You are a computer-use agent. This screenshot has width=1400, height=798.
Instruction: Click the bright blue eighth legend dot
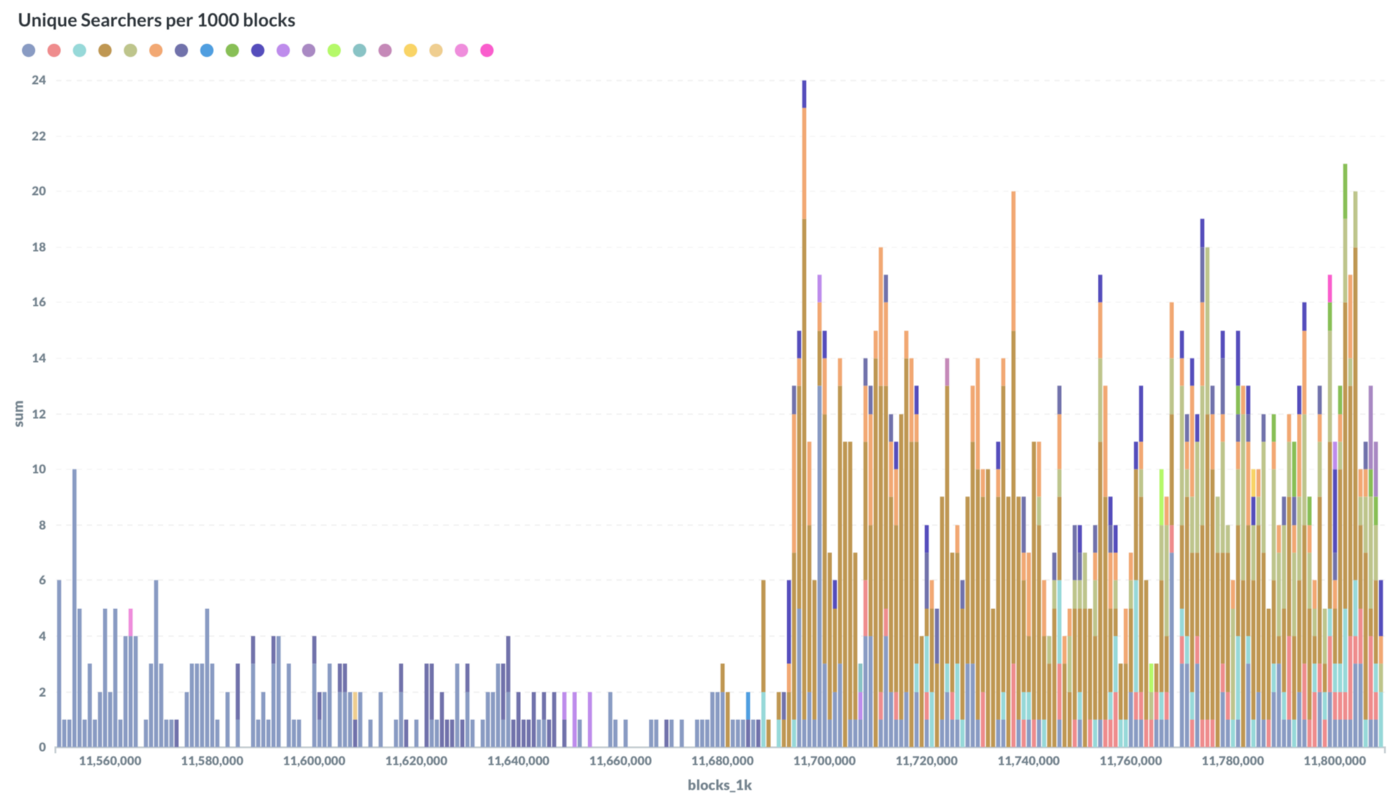(x=207, y=50)
